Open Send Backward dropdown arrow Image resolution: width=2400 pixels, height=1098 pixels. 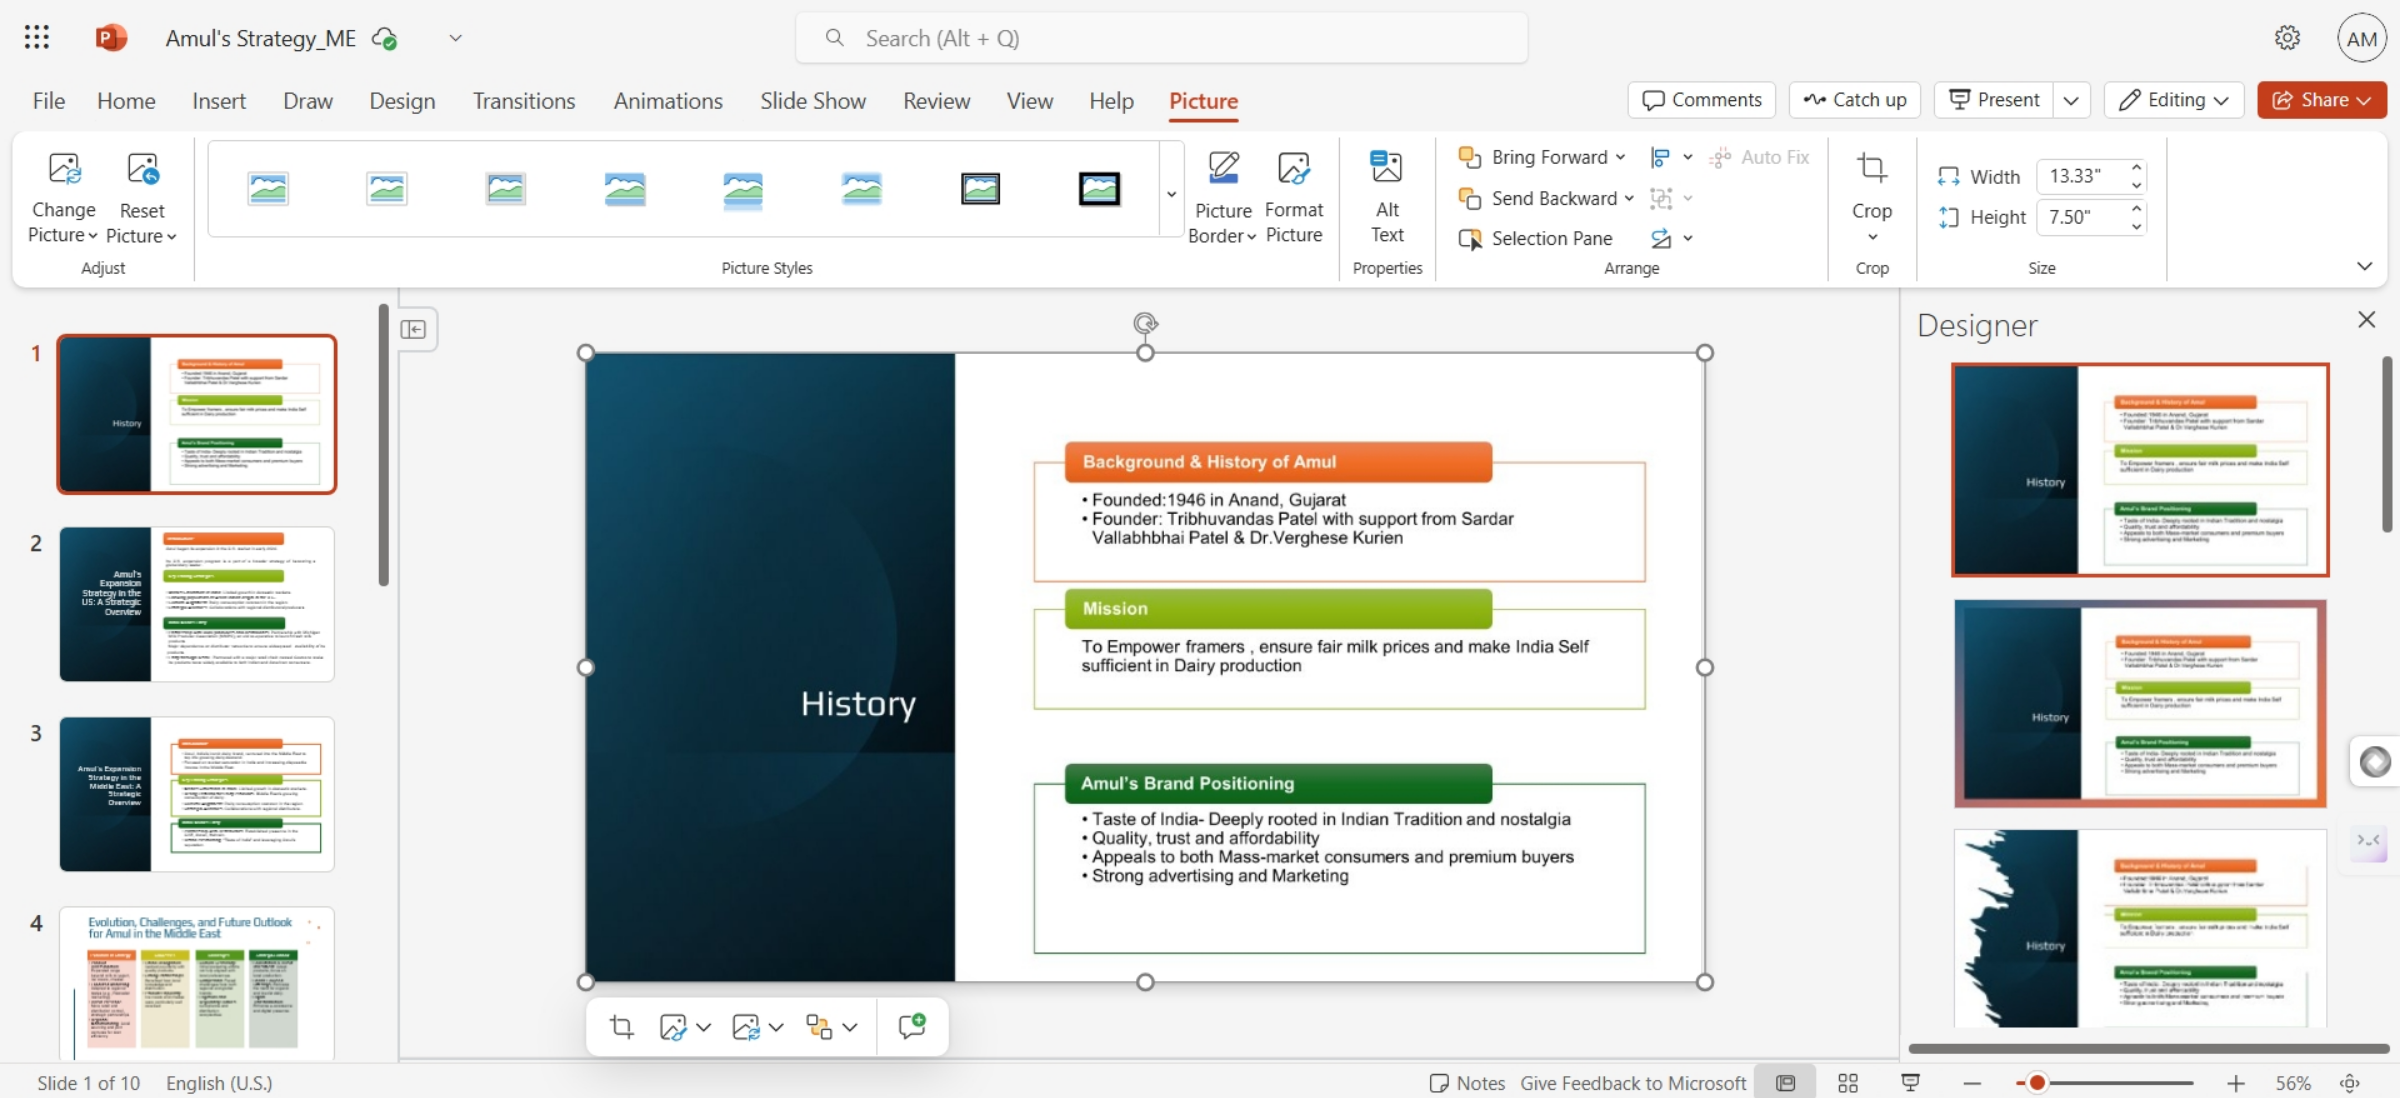[1629, 198]
